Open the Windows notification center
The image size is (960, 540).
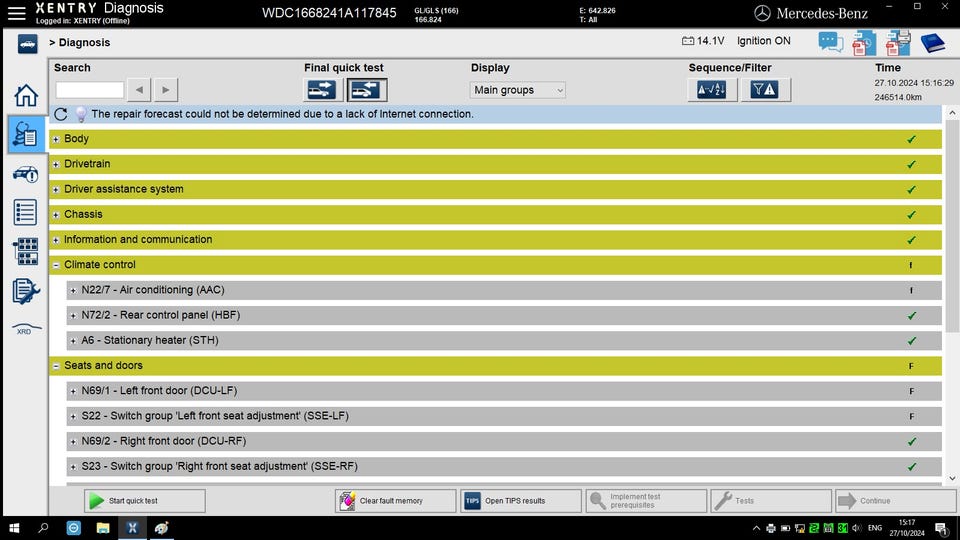tap(941, 528)
